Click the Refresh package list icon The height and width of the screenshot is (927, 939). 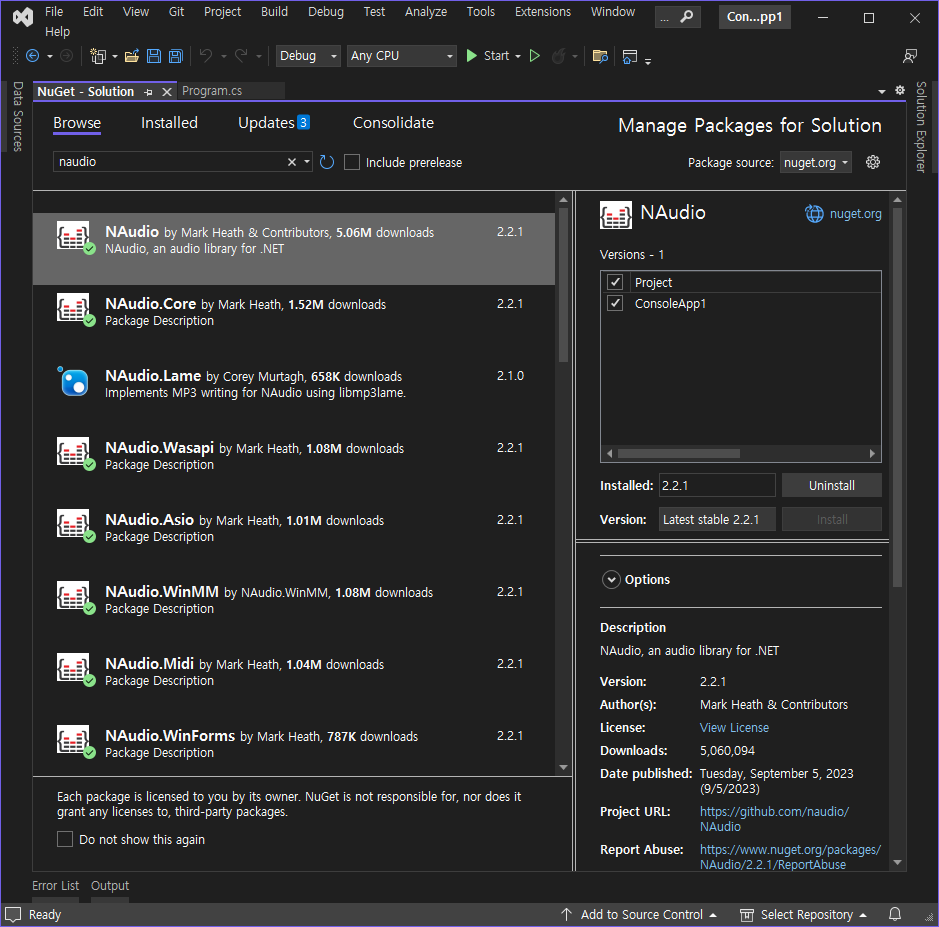[x=327, y=162]
